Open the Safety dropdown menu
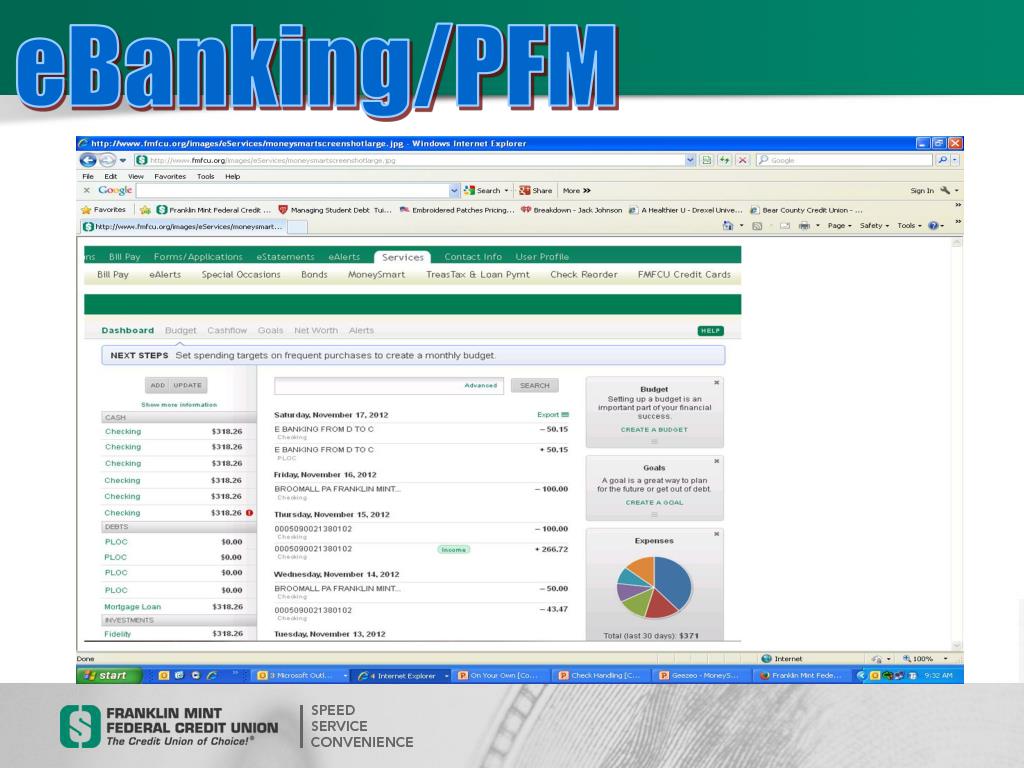Screen dimensions: 1024x768 point(874,226)
